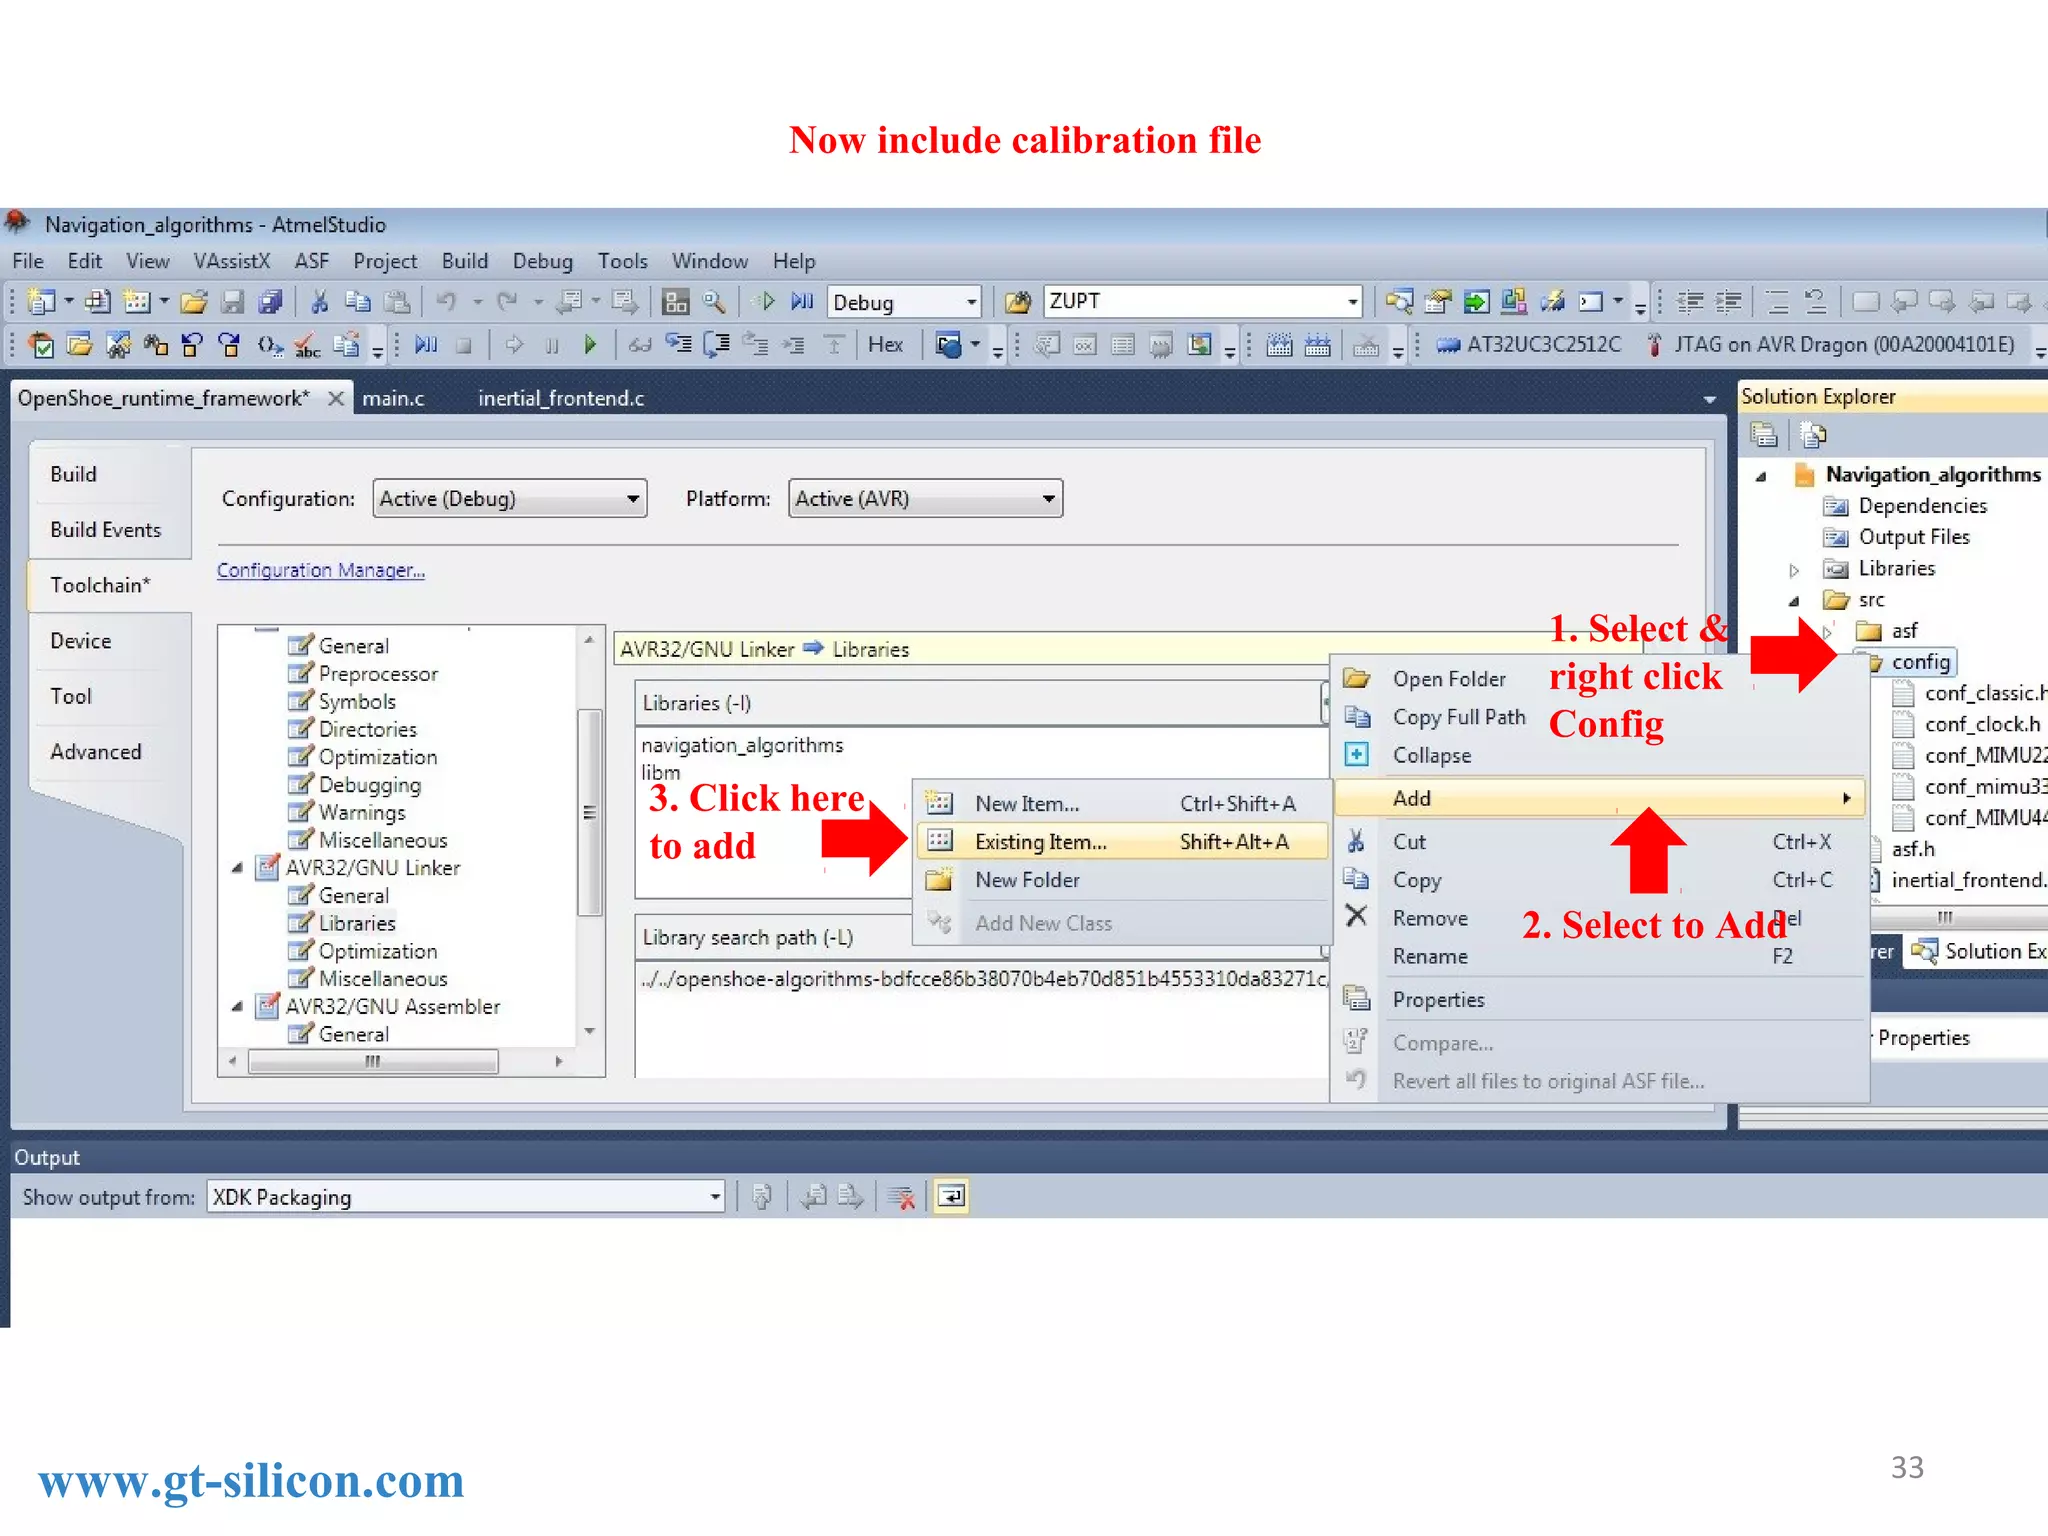Select Properties in the context menu
Screen dimensions: 2048x1536
tap(1438, 1000)
